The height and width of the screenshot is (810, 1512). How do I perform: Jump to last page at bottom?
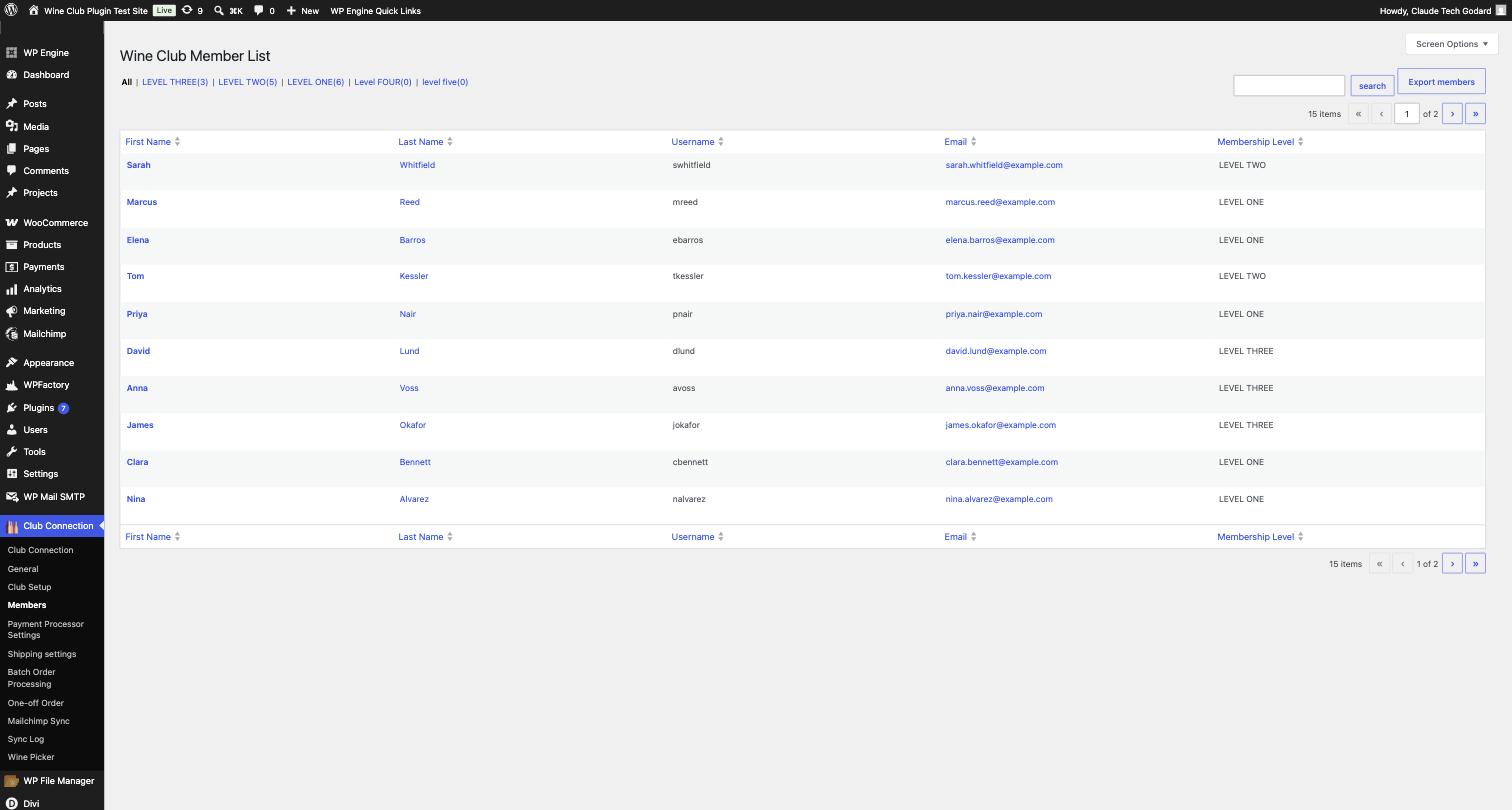tap(1475, 564)
